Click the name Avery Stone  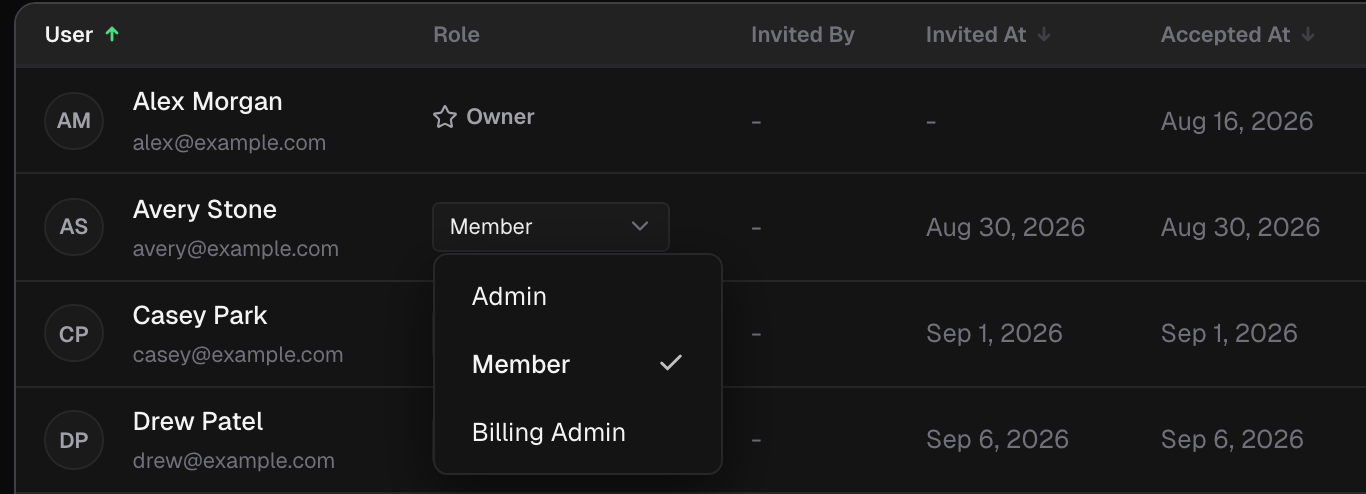click(x=205, y=210)
